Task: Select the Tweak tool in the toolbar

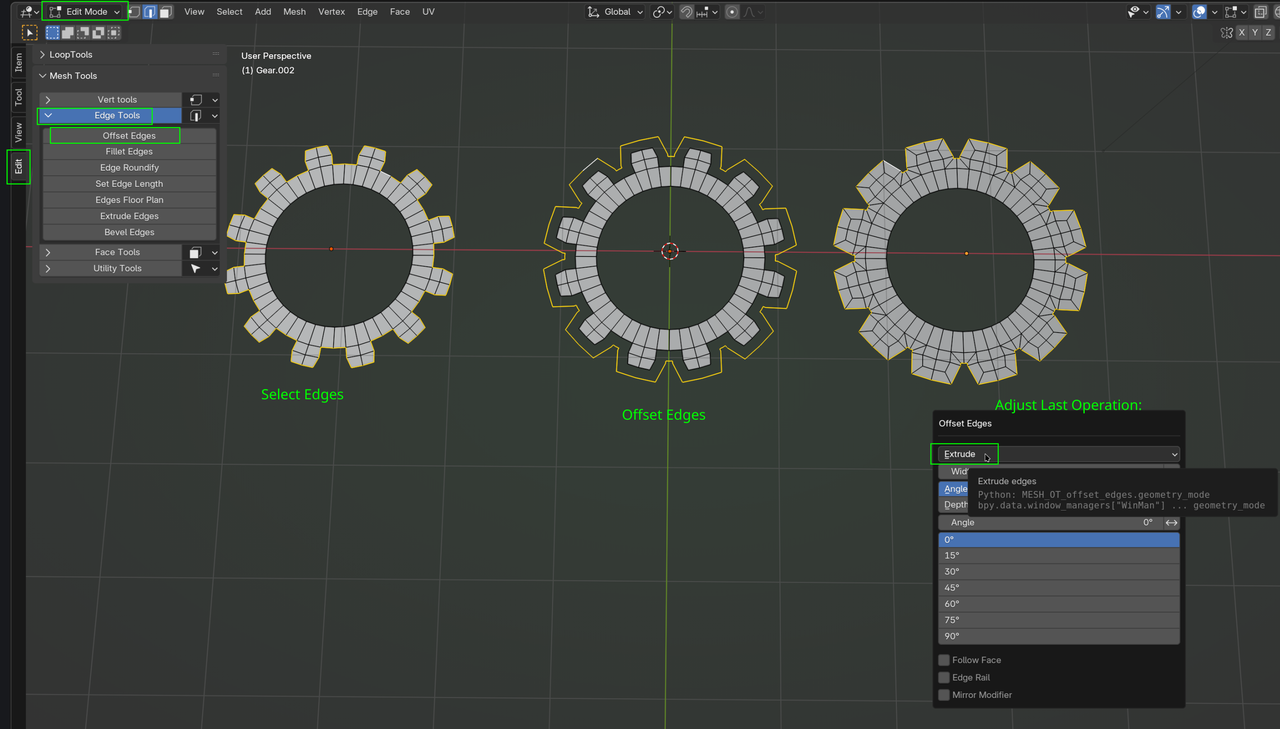Action: pyautogui.click(x=30, y=31)
